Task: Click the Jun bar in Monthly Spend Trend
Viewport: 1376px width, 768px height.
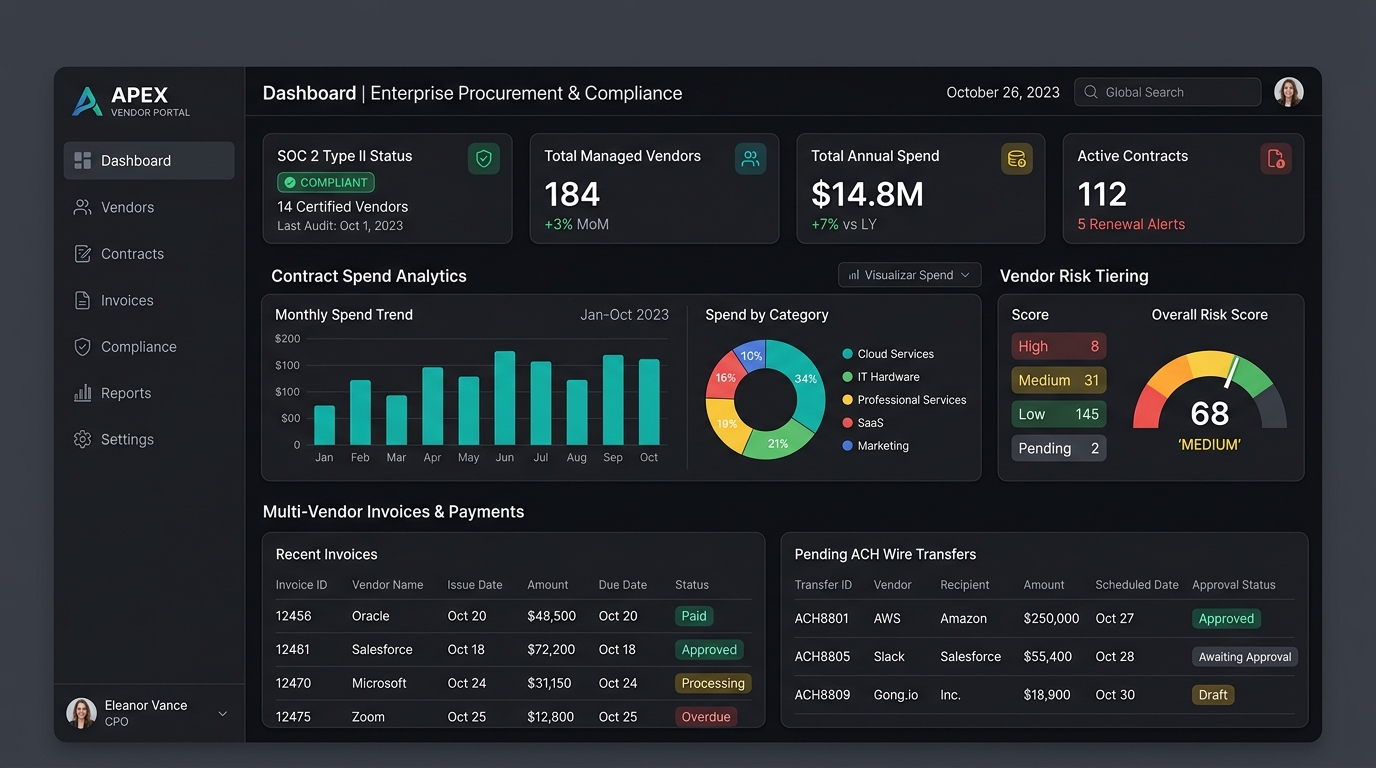Action: pyautogui.click(x=505, y=398)
